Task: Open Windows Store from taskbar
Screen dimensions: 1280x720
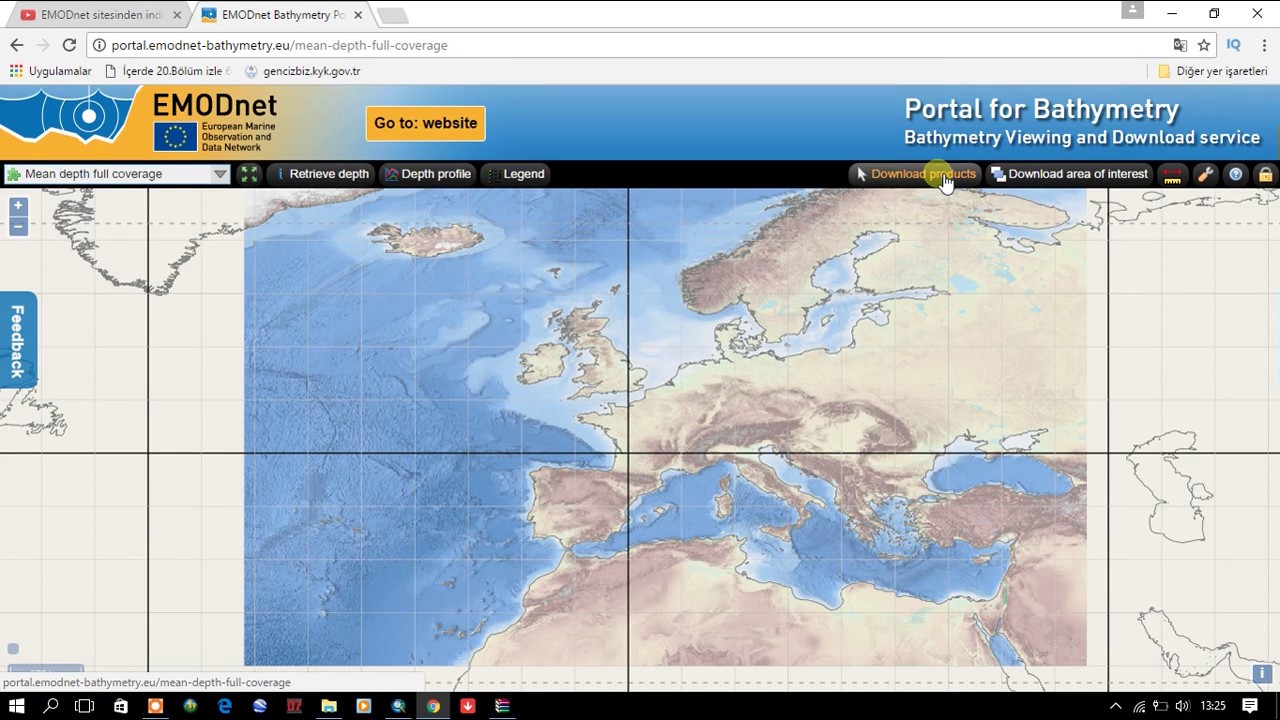Action: click(121, 706)
